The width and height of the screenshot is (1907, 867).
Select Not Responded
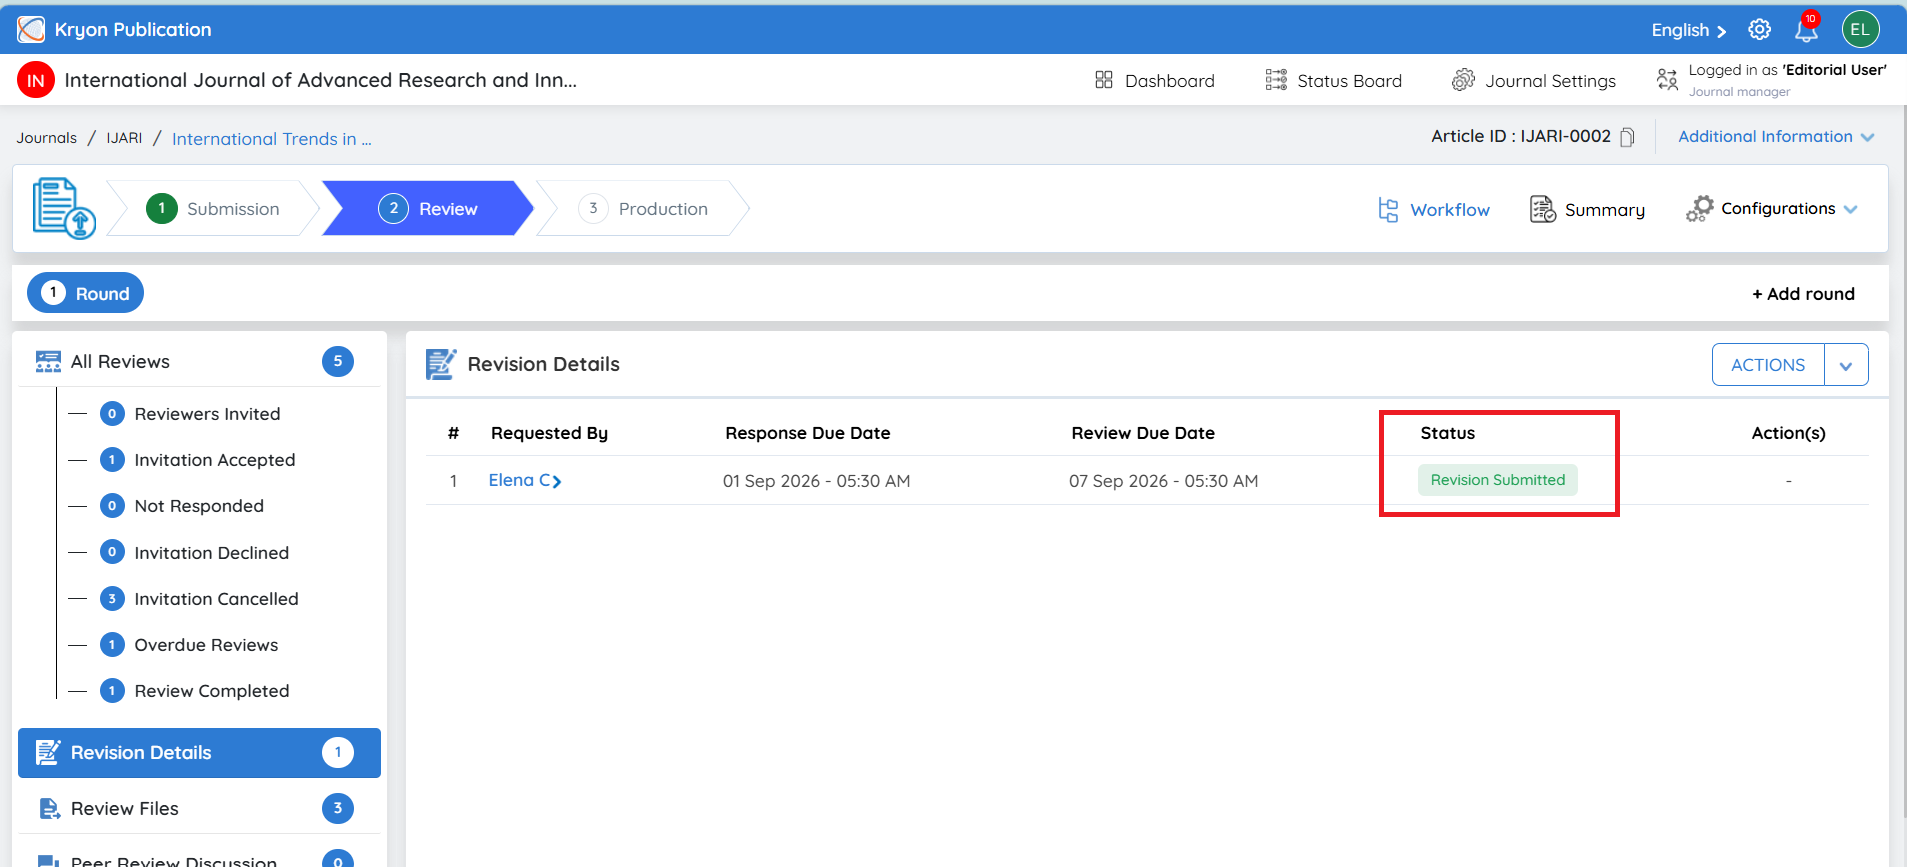point(182,506)
